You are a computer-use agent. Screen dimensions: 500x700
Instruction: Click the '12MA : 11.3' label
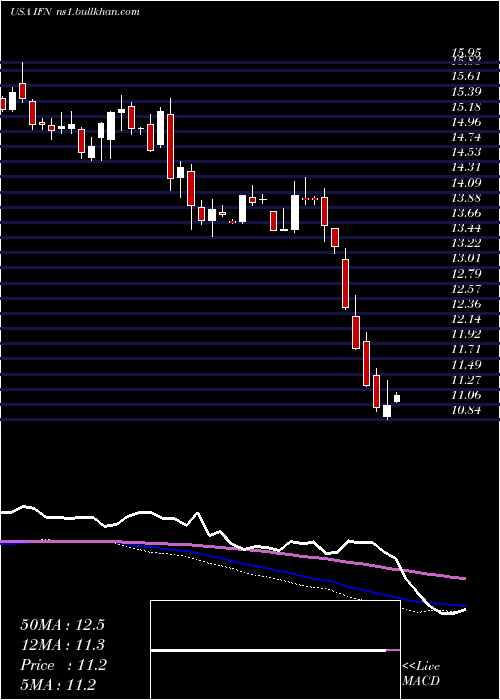pyautogui.click(x=62, y=645)
